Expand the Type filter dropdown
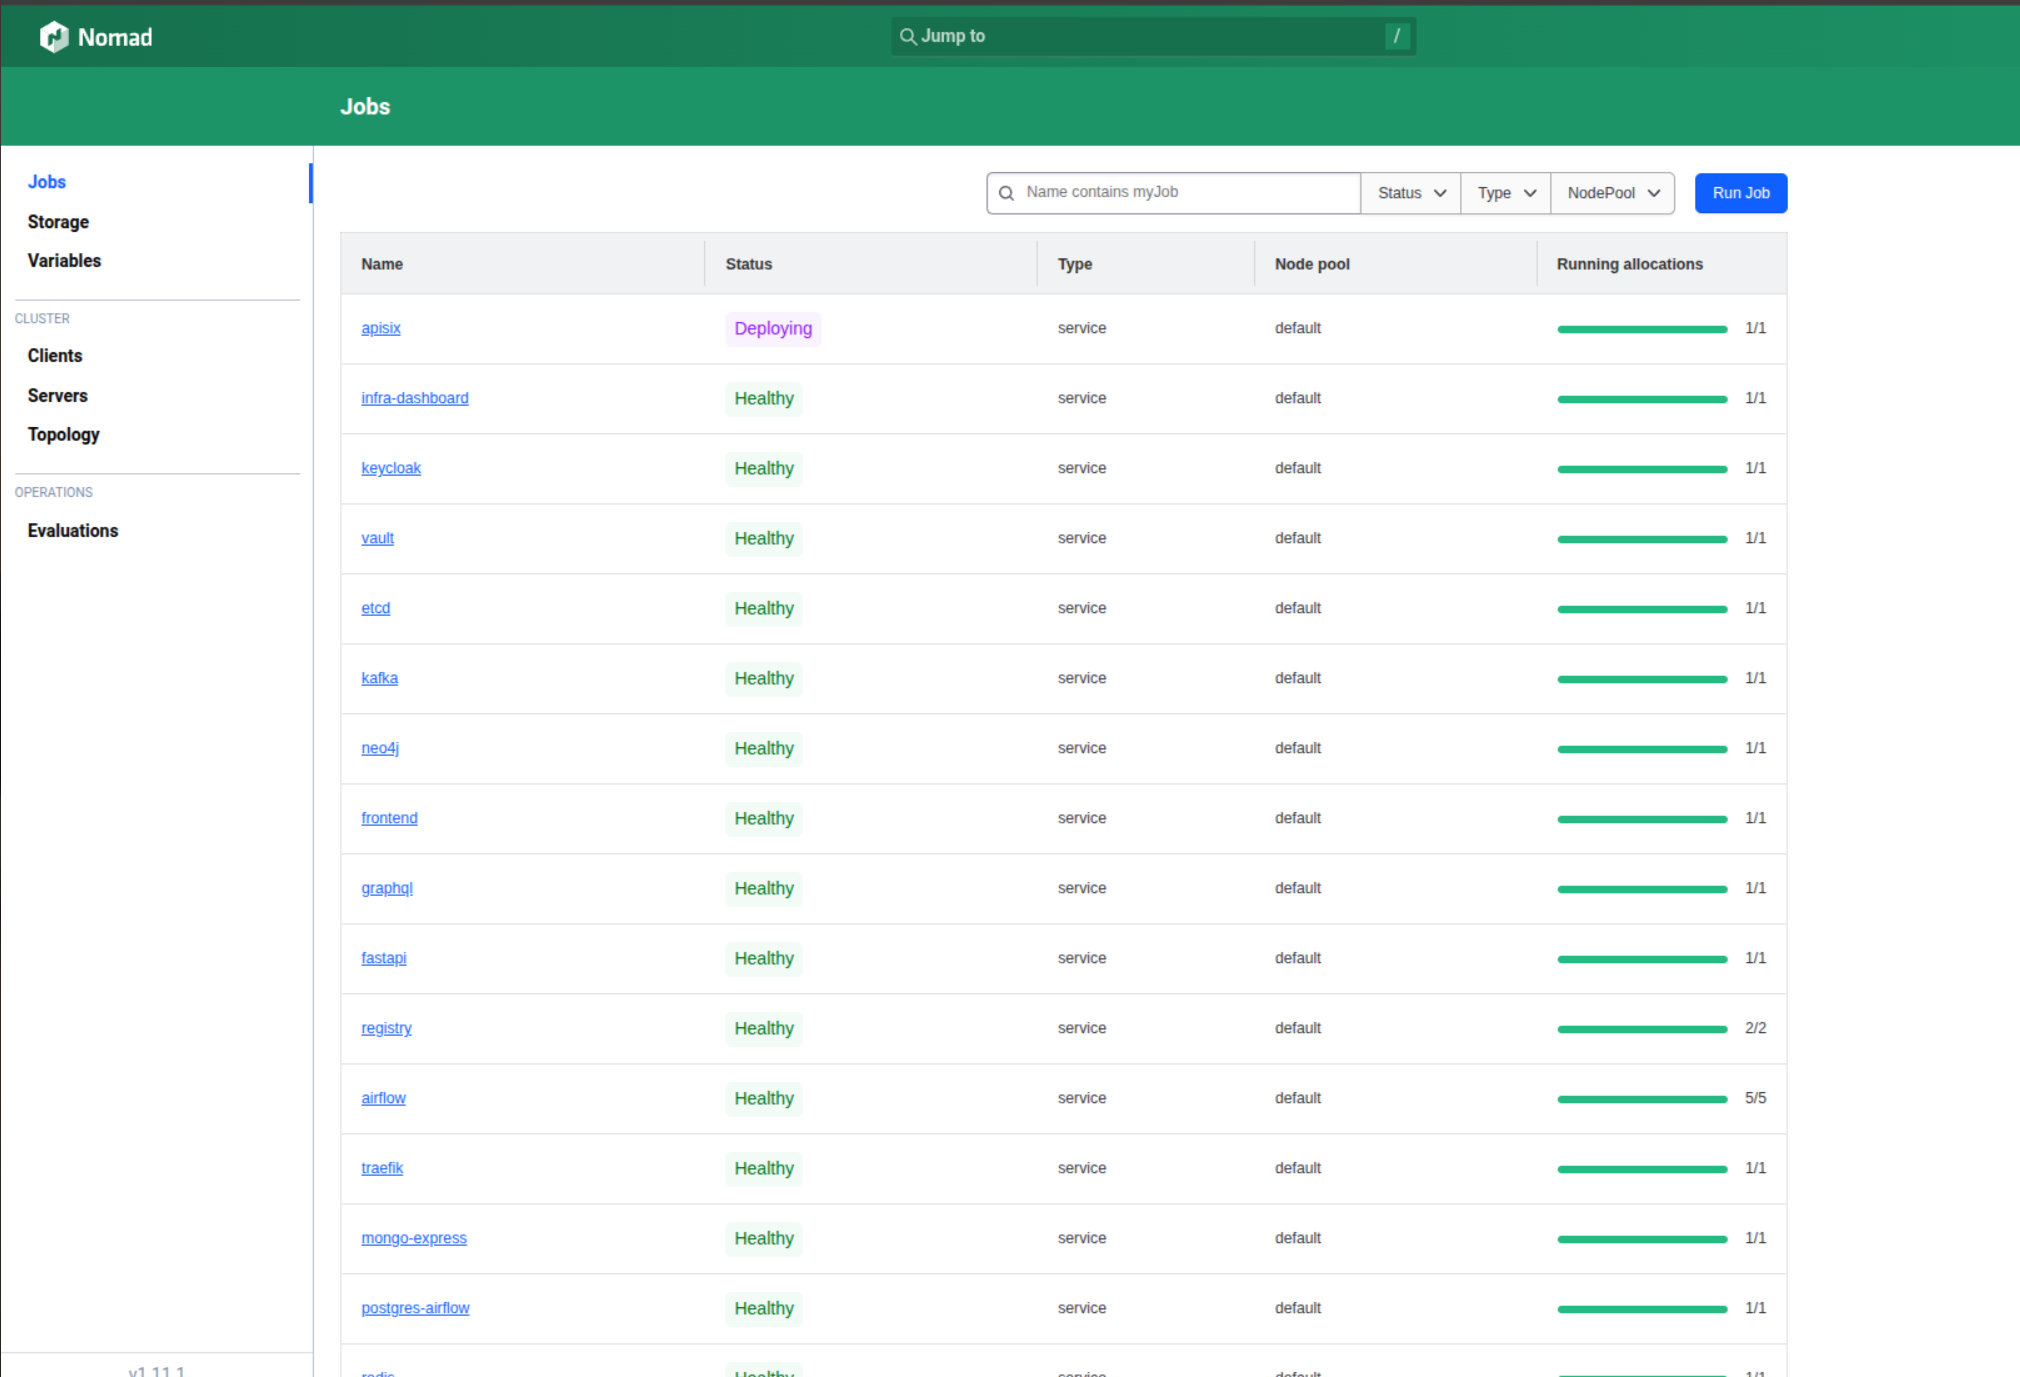Image resolution: width=2020 pixels, height=1377 pixels. [1505, 193]
